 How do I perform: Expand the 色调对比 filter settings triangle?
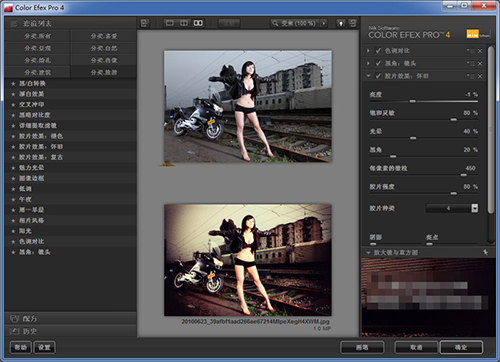368,51
